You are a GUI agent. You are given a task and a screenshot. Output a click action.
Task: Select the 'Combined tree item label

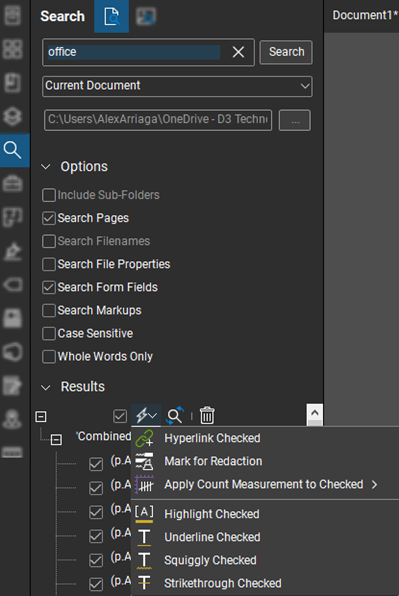click(103, 437)
